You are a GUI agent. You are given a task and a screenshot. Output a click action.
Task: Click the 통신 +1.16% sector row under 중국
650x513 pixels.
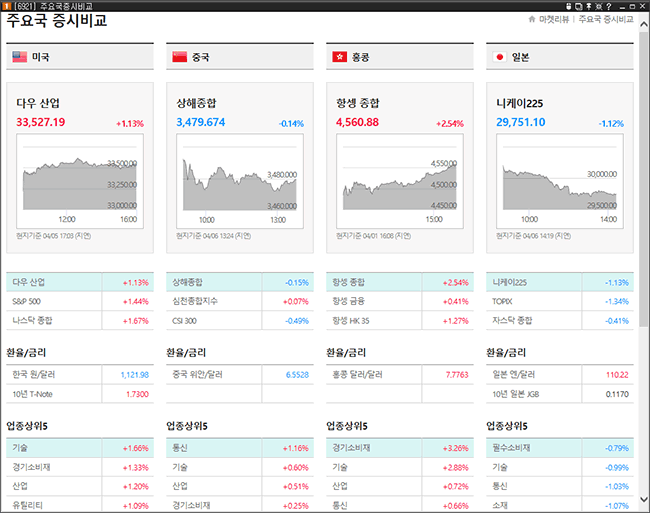click(240, 448)
